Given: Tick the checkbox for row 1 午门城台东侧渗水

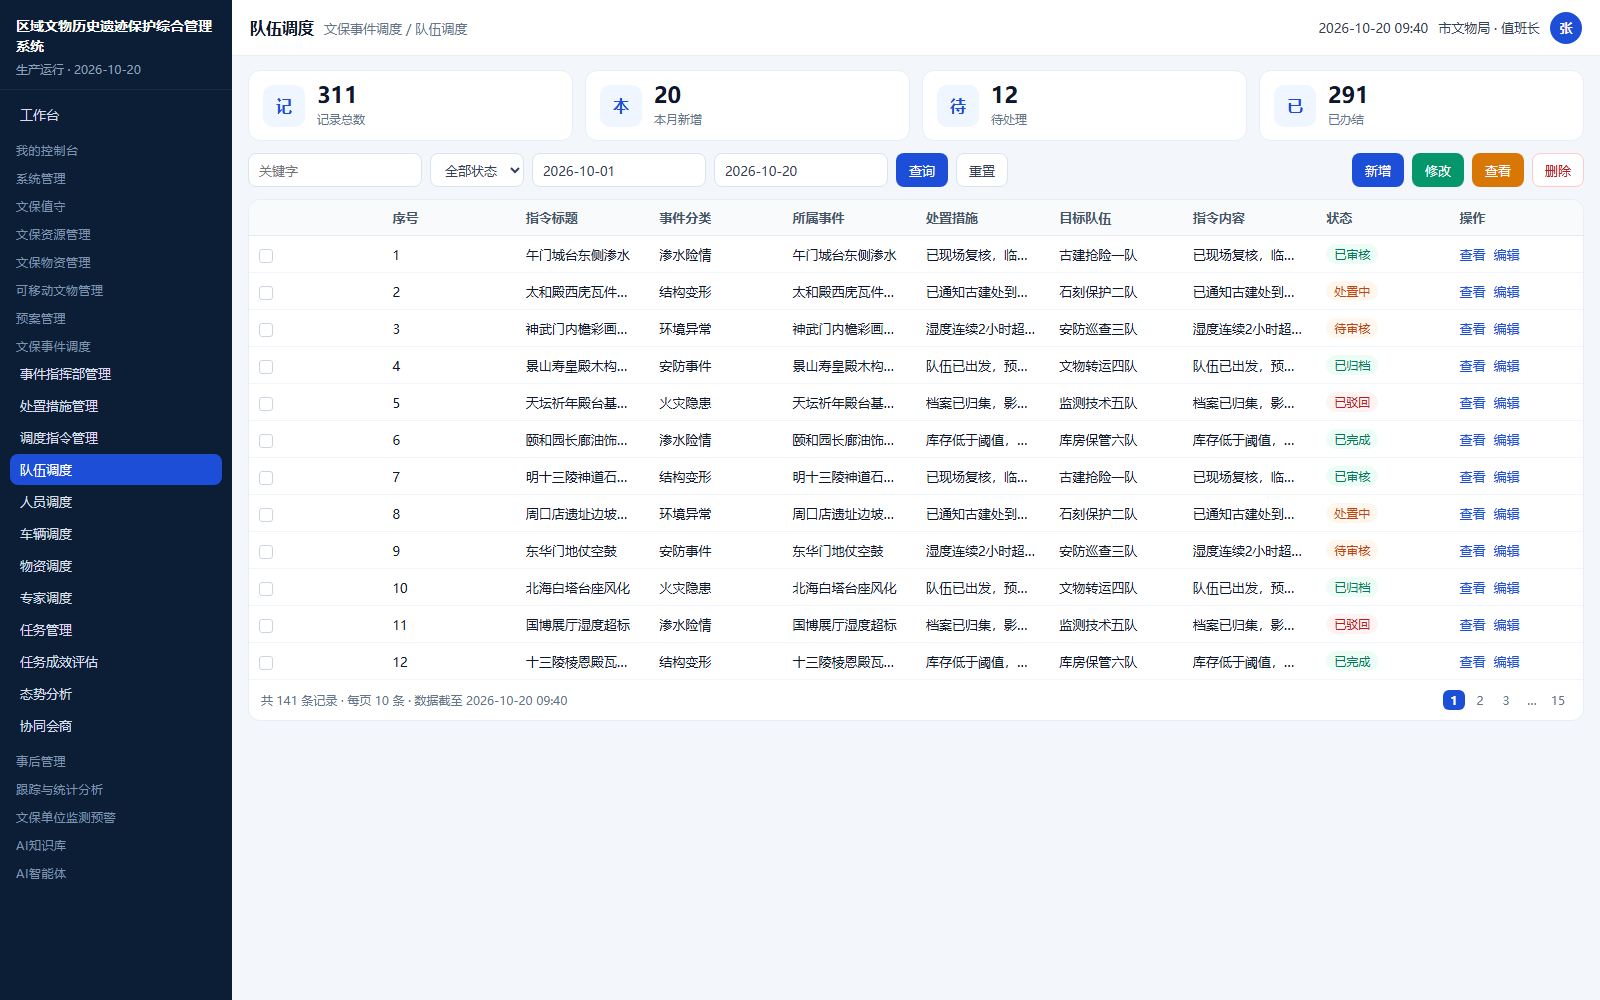Looking at the screenshot, I should pos(266,256).
